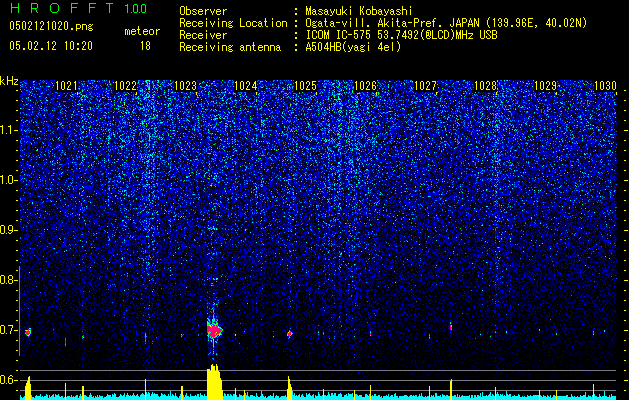The width and height of the screenshot is (629, 400).
Task: Click the 0.9 kHz axis label
Action: pyautogui.click(x=7, y=230)
